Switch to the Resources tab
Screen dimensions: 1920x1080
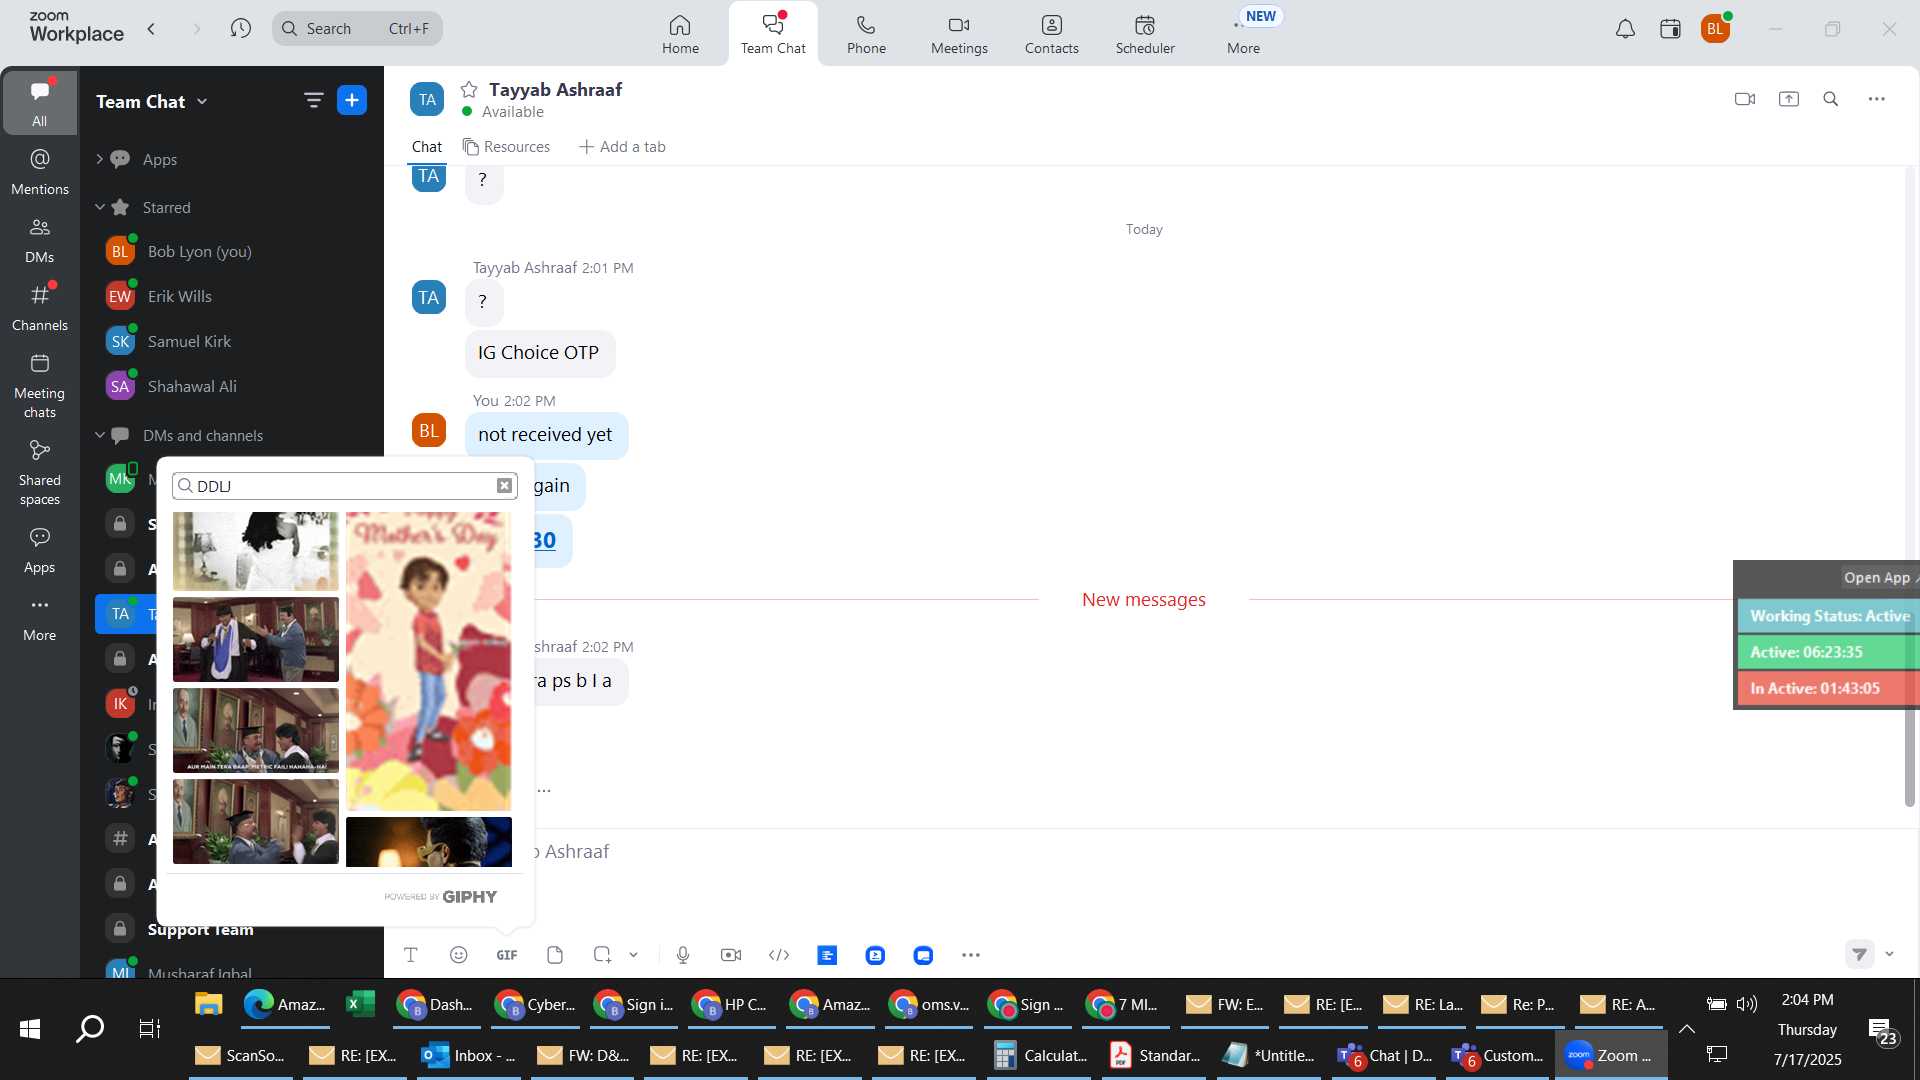pos(506,147)
